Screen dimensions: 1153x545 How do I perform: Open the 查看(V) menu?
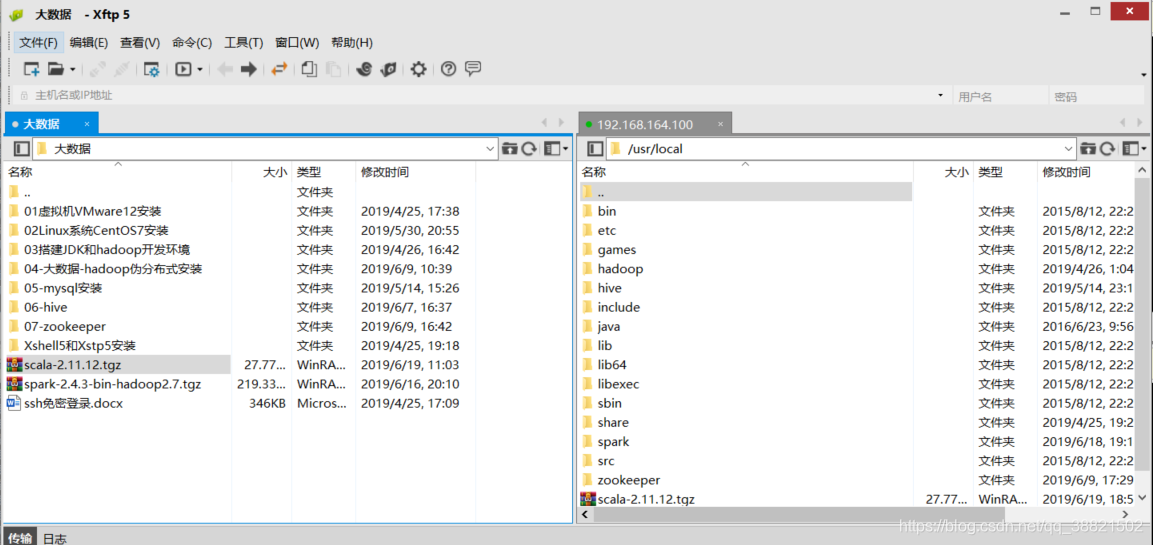coord(140,43)
